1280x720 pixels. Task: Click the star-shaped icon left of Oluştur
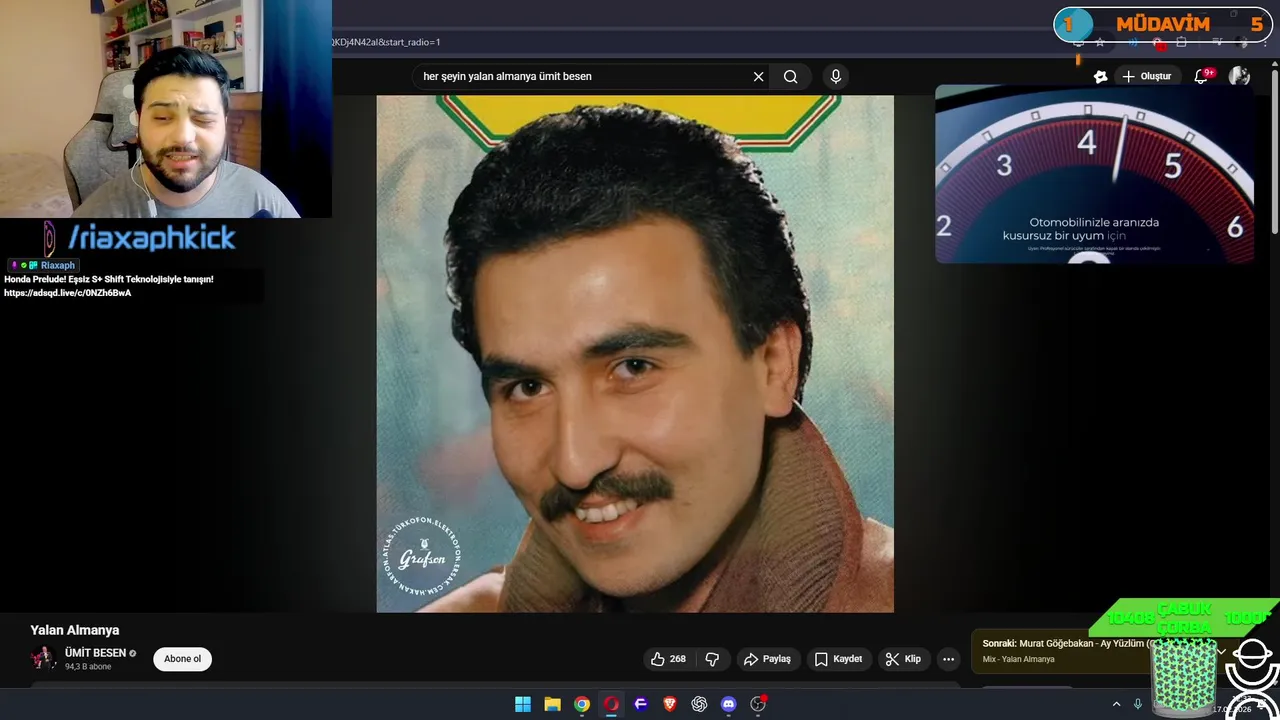click(x=1100, y=76)
